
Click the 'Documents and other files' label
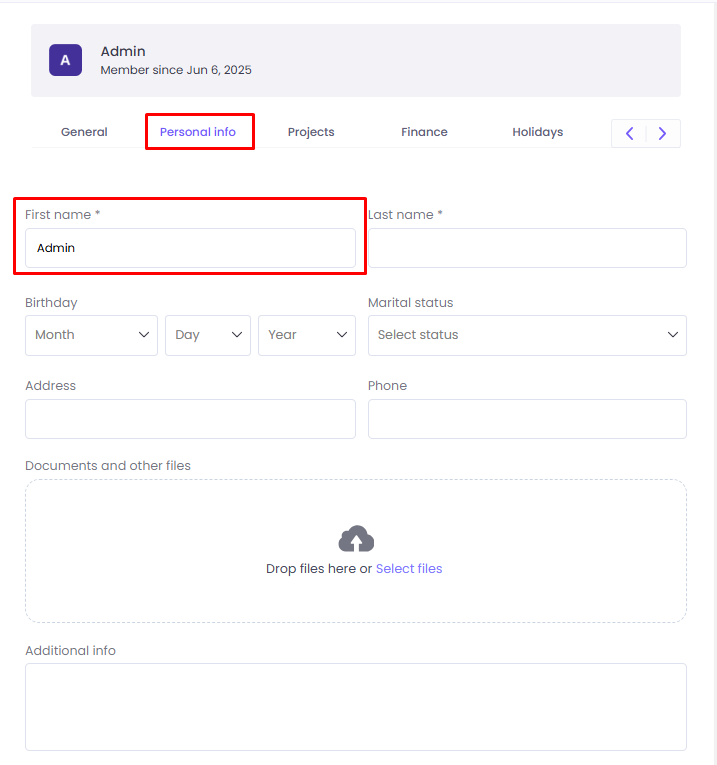(x=108, y=465)
